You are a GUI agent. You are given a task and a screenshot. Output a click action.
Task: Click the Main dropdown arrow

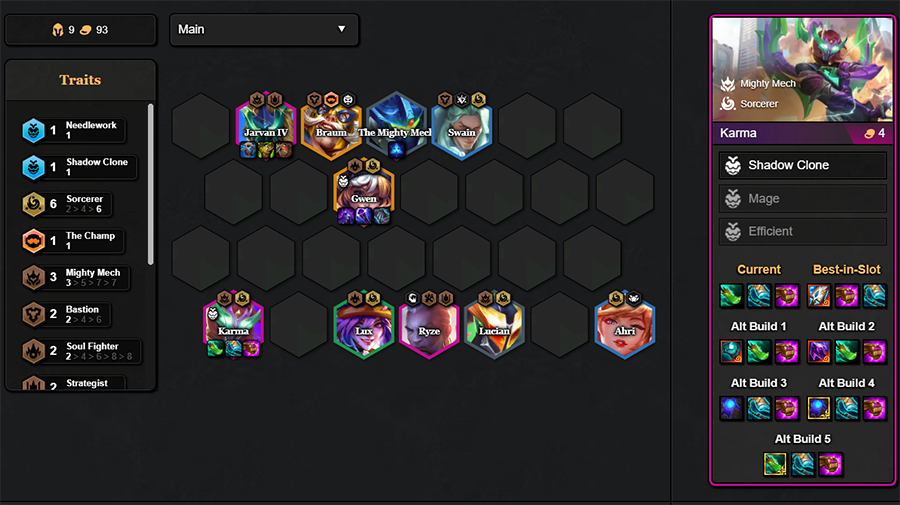[x=342, y=29]
